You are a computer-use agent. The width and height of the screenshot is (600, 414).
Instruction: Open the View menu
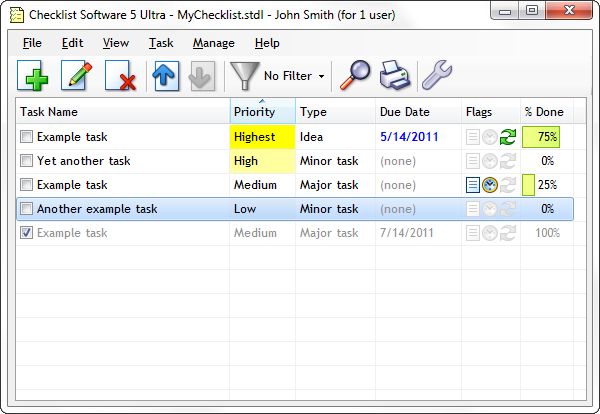[x=116, y=43]
